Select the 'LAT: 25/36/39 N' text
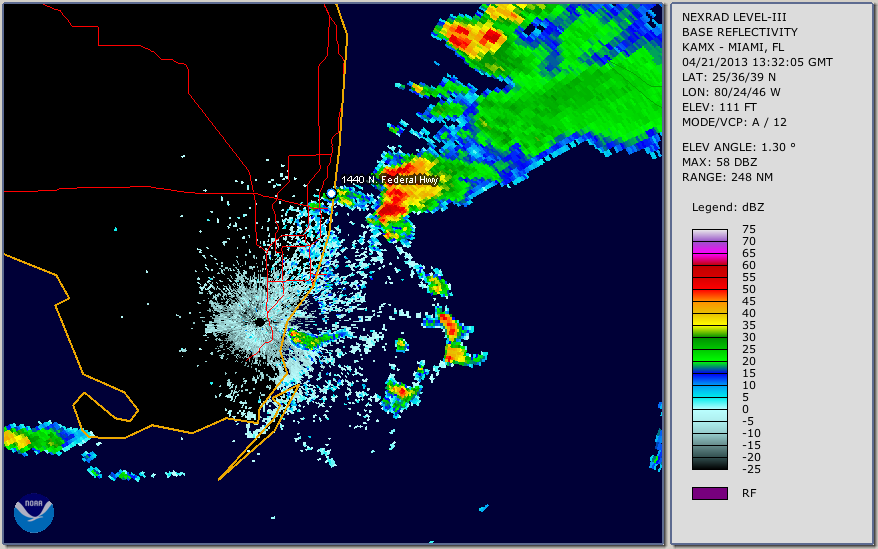Image resolution: width=878 pixels, height=549 pixels. 729,77
